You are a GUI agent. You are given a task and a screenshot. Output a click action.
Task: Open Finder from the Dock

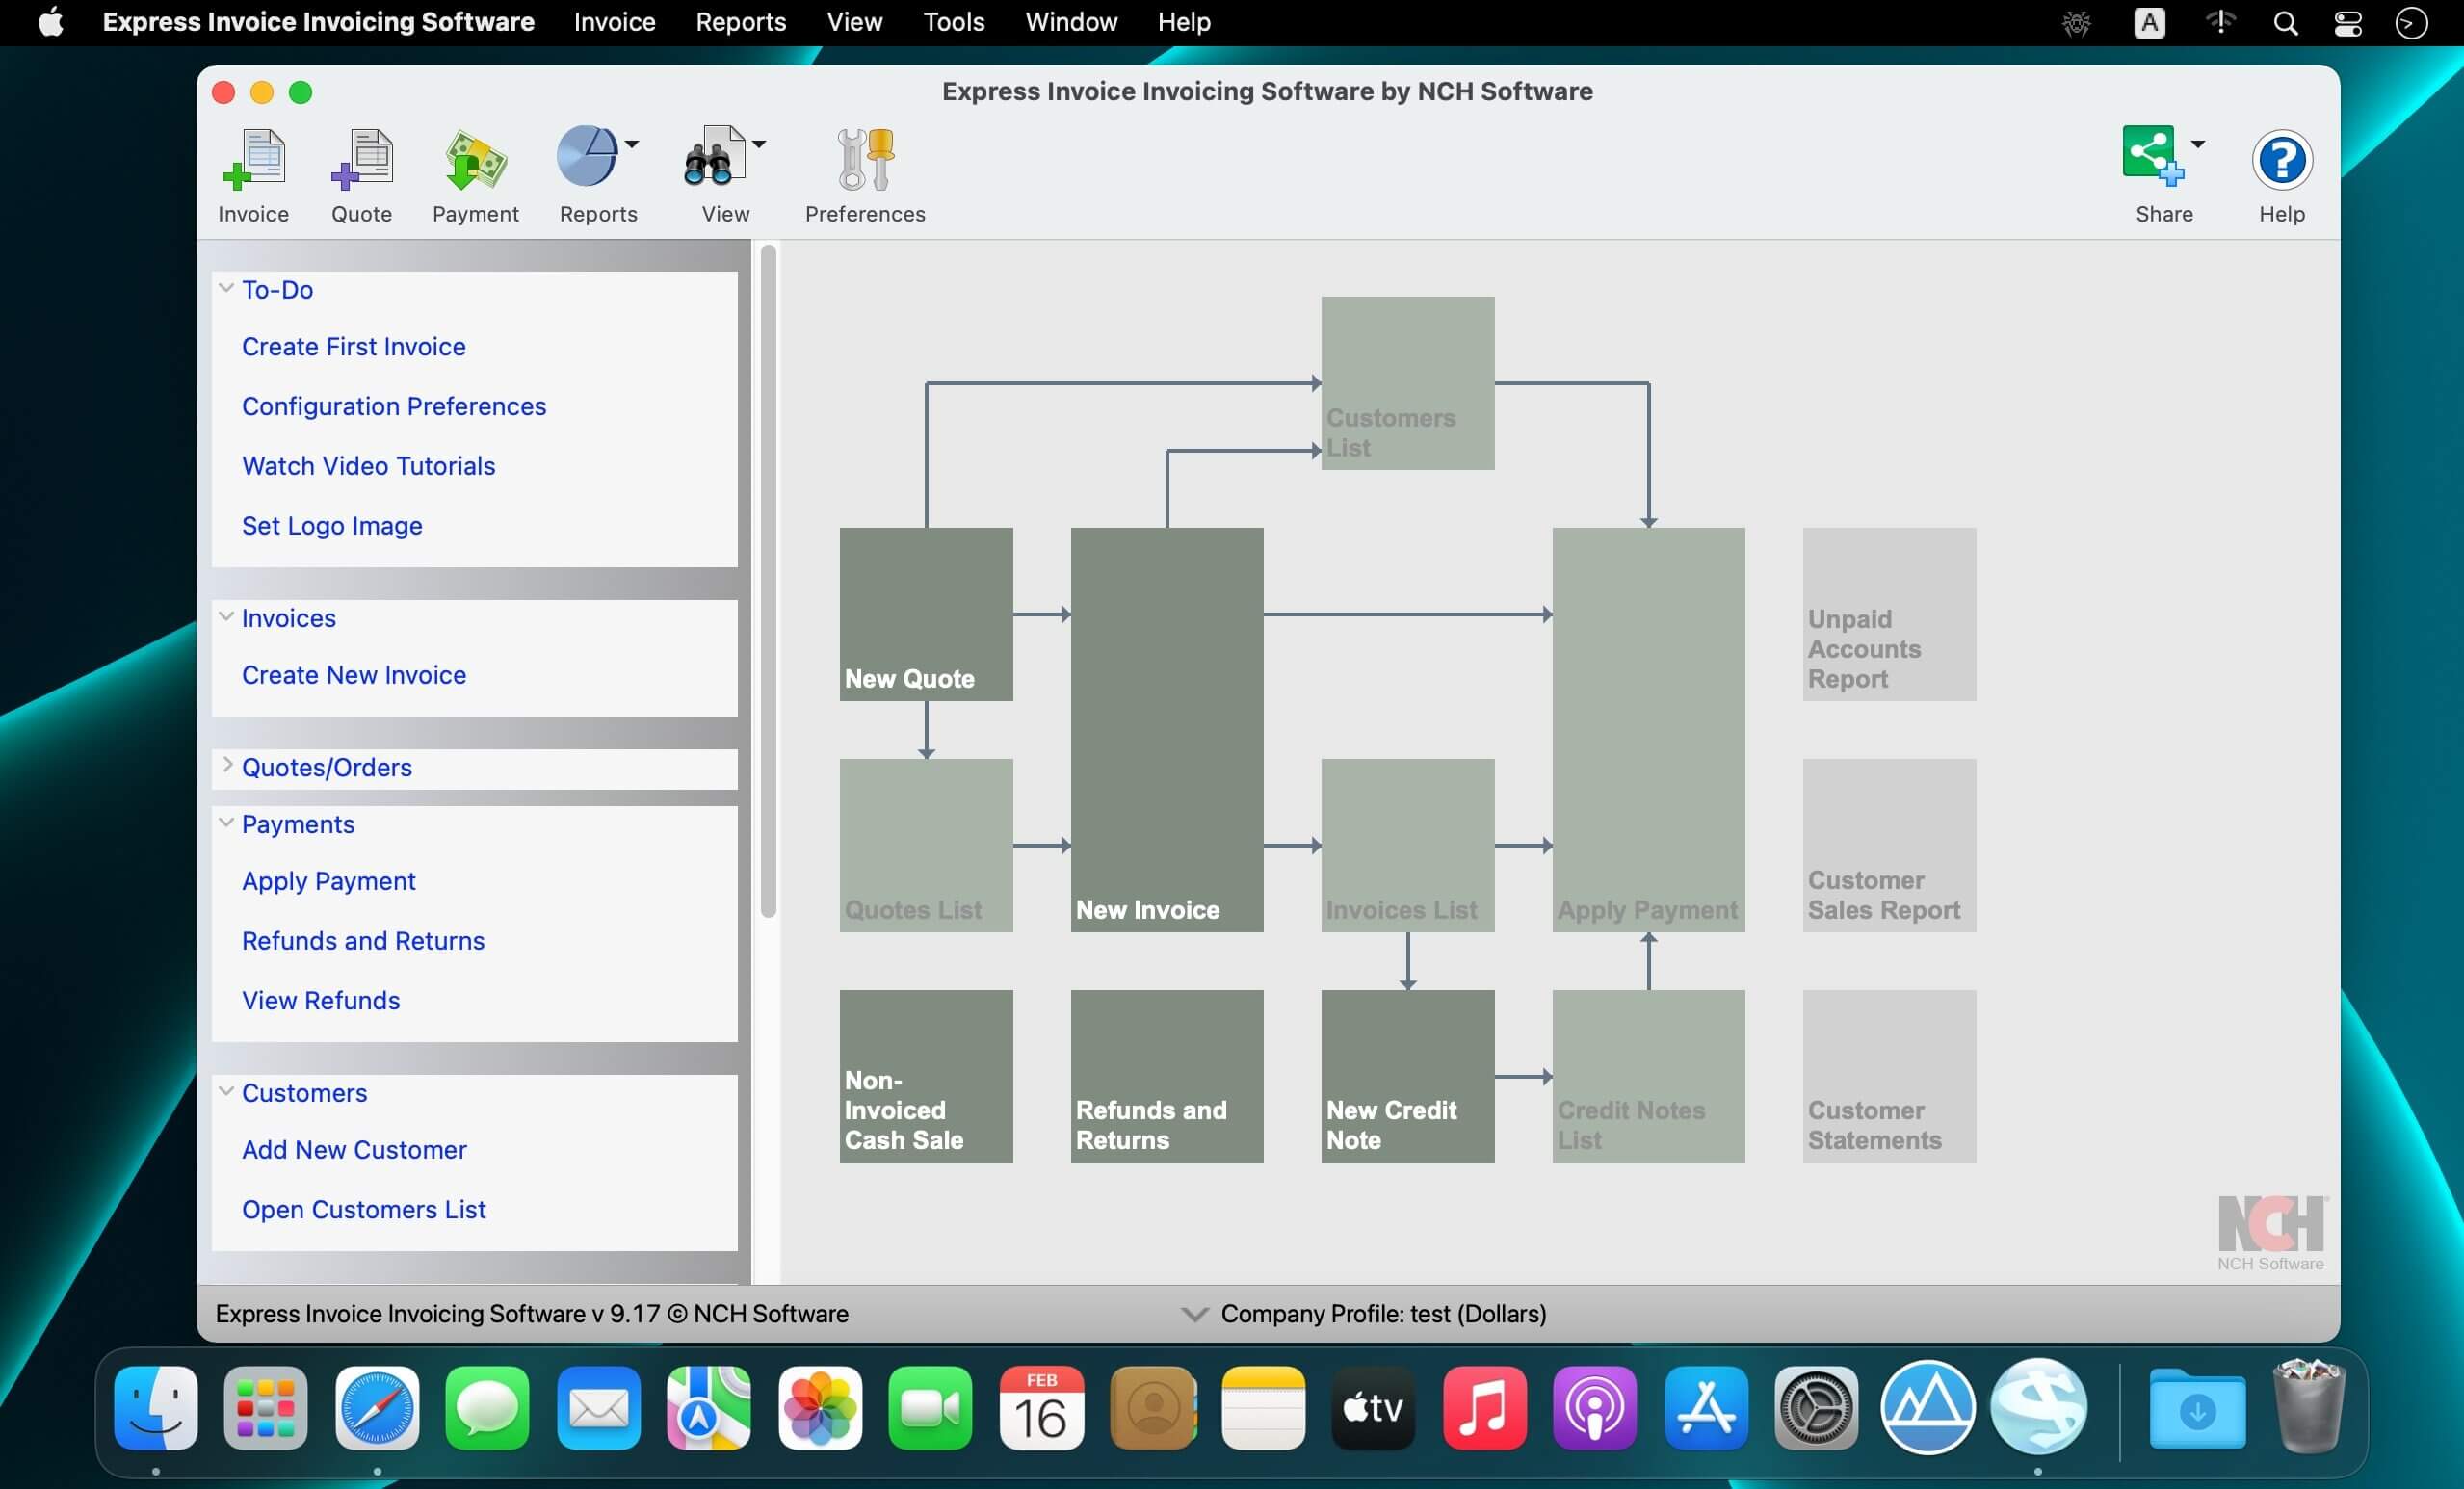pyautogui.click(x=156, y=1408)
